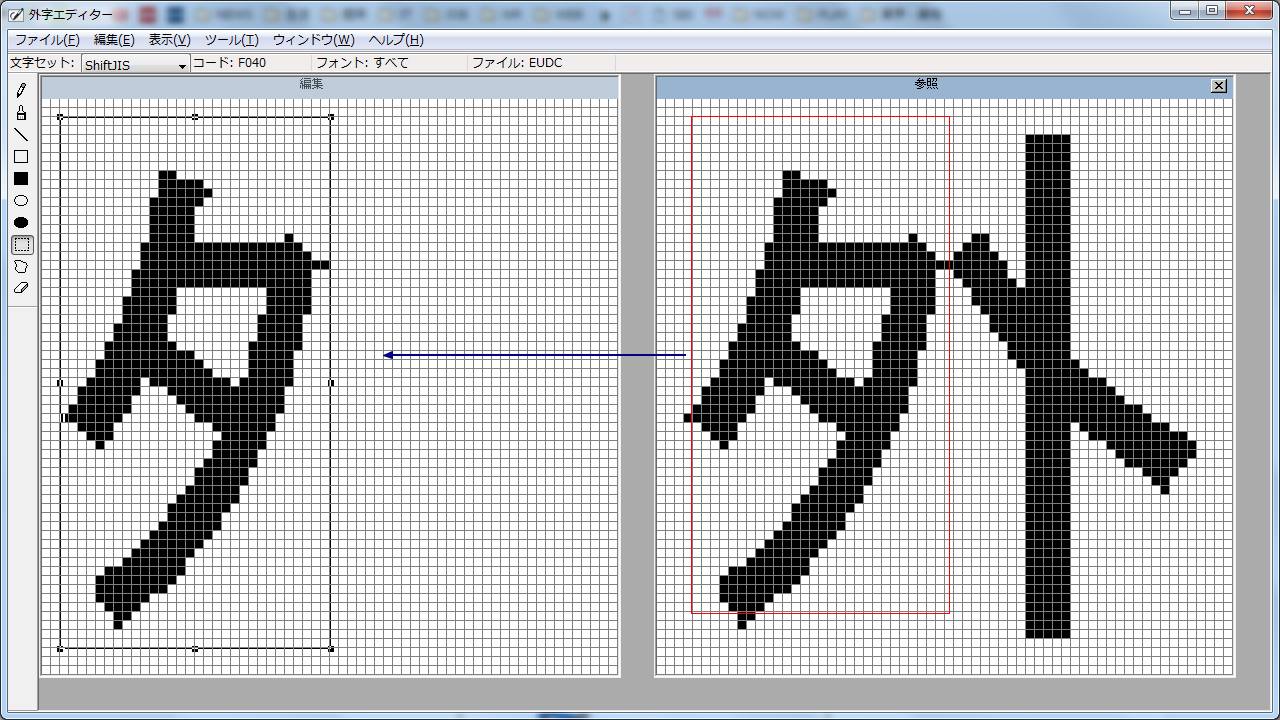Select the Pencil tool
Screen dimensions: 1280x720
pos(21,90)
